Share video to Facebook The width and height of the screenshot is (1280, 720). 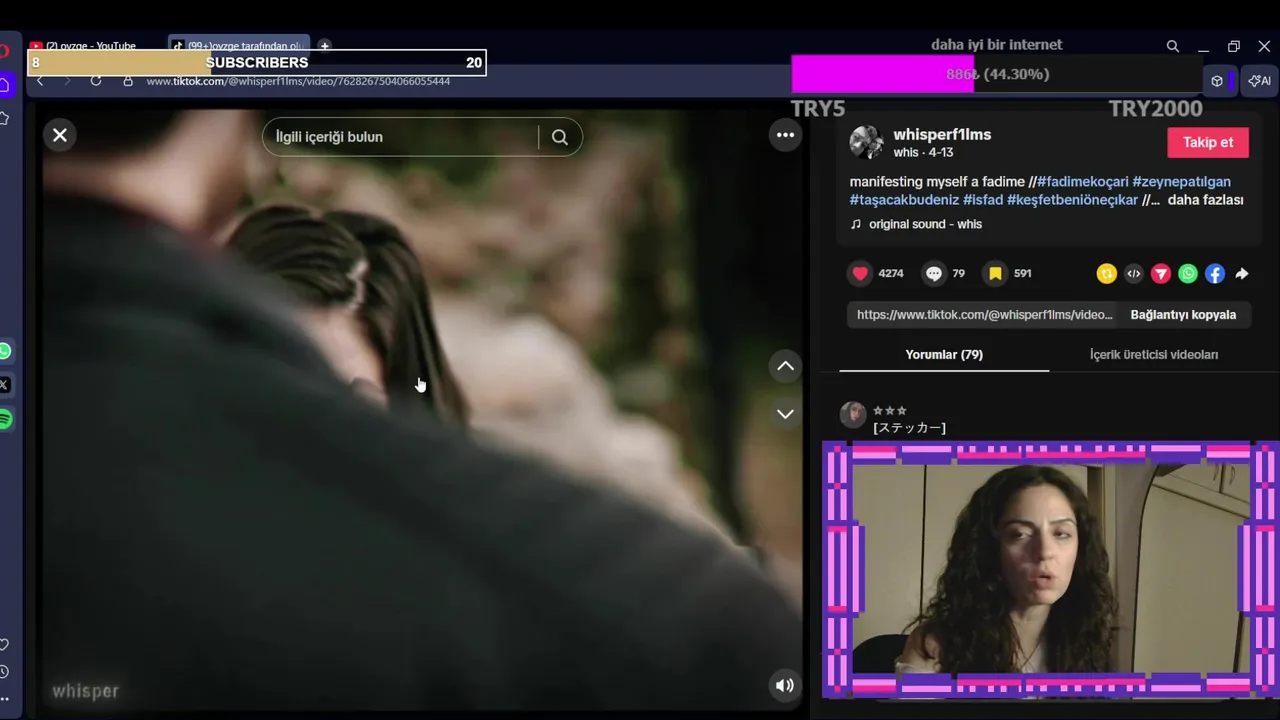click(1214, 273)
